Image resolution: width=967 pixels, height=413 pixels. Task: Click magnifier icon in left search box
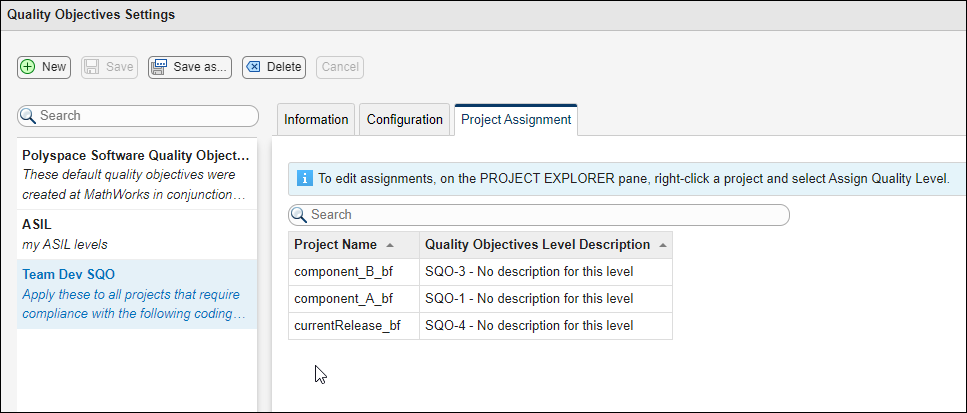coord(29,116)
